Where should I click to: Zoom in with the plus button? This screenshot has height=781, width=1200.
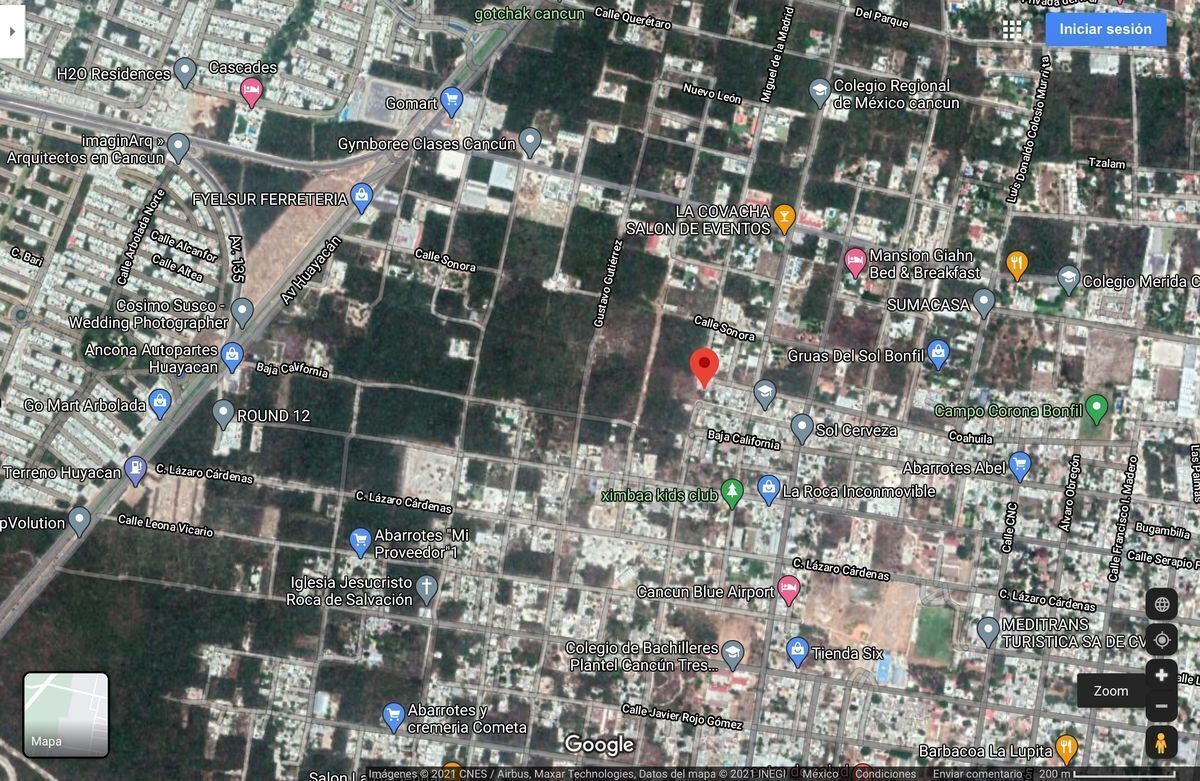point(1161,675)
